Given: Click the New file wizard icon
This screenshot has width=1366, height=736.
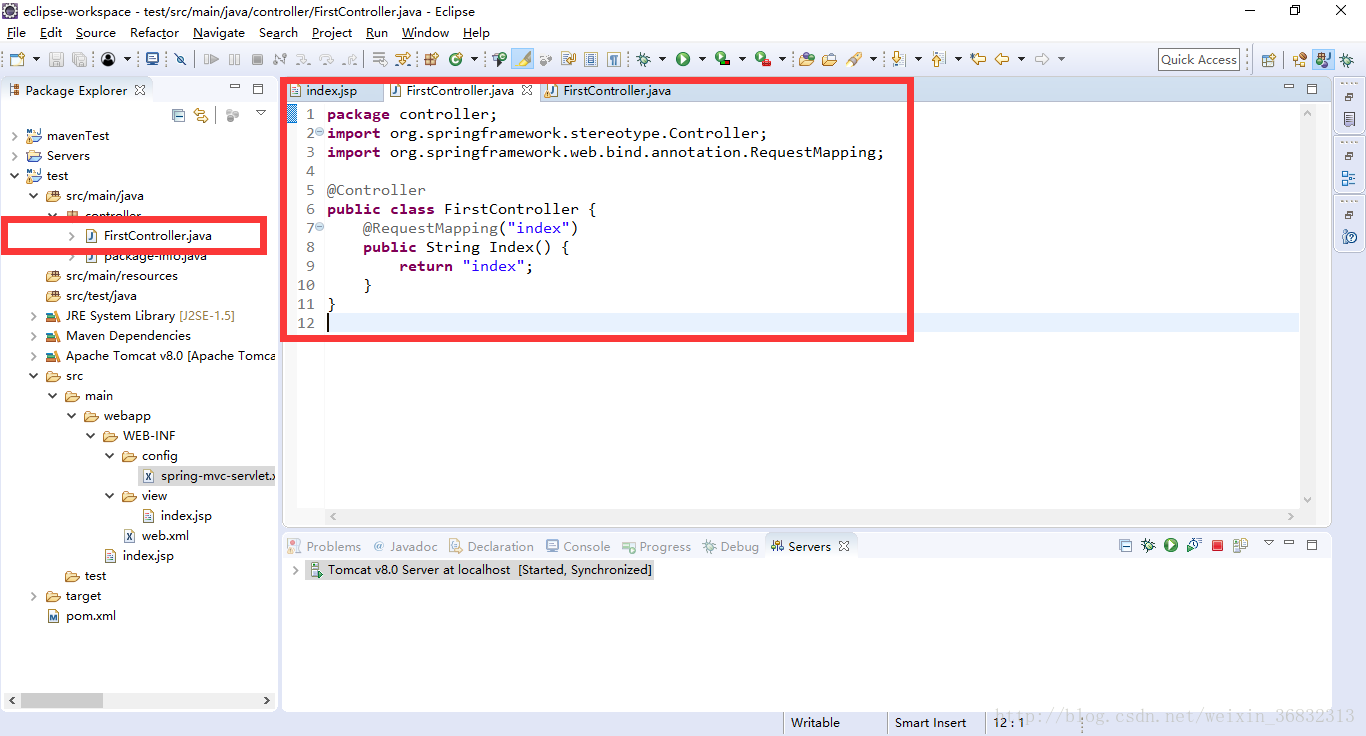Looking at the screenshot, I should 17,60.
